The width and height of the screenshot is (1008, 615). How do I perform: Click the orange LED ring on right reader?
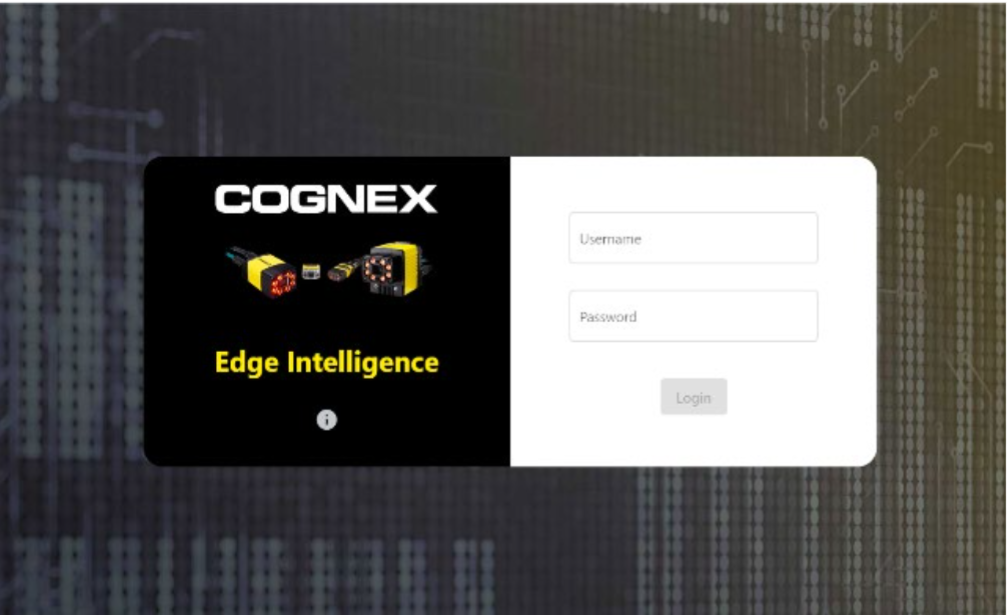378,269
